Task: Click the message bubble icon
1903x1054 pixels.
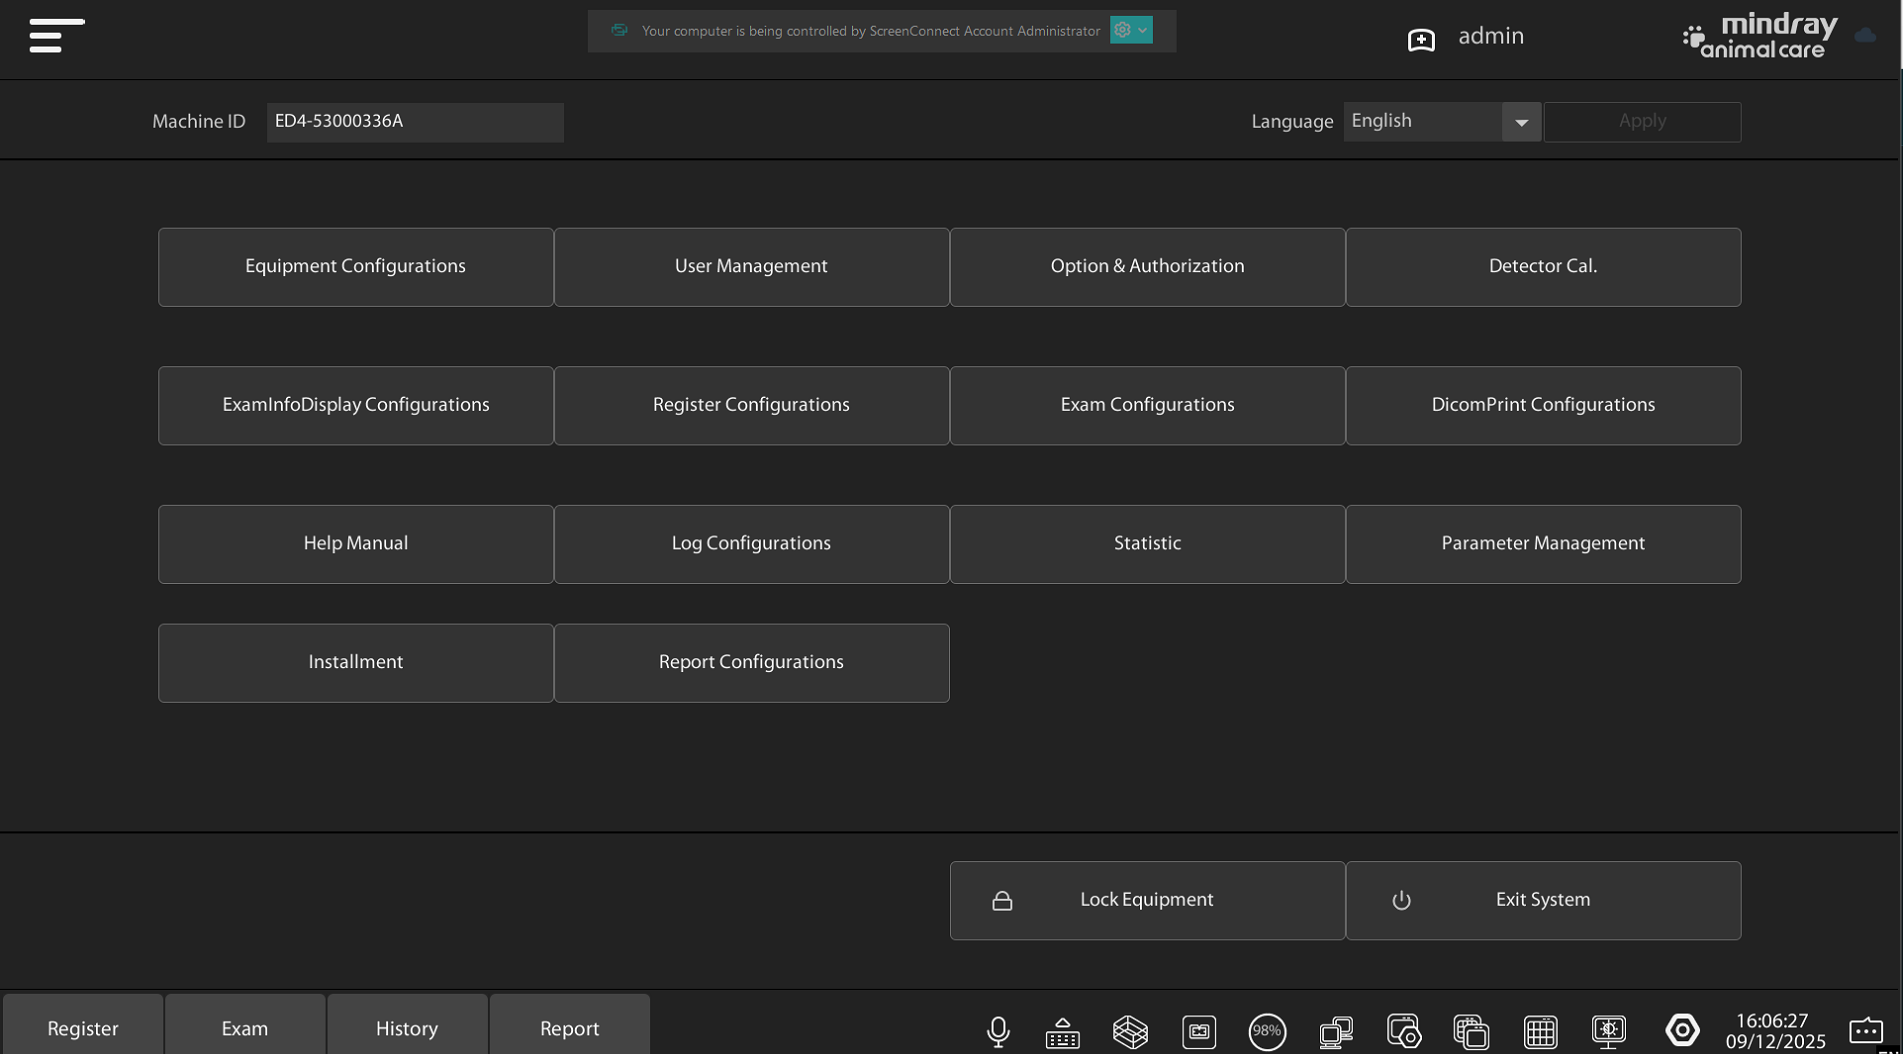Action: point(1866,1031)
